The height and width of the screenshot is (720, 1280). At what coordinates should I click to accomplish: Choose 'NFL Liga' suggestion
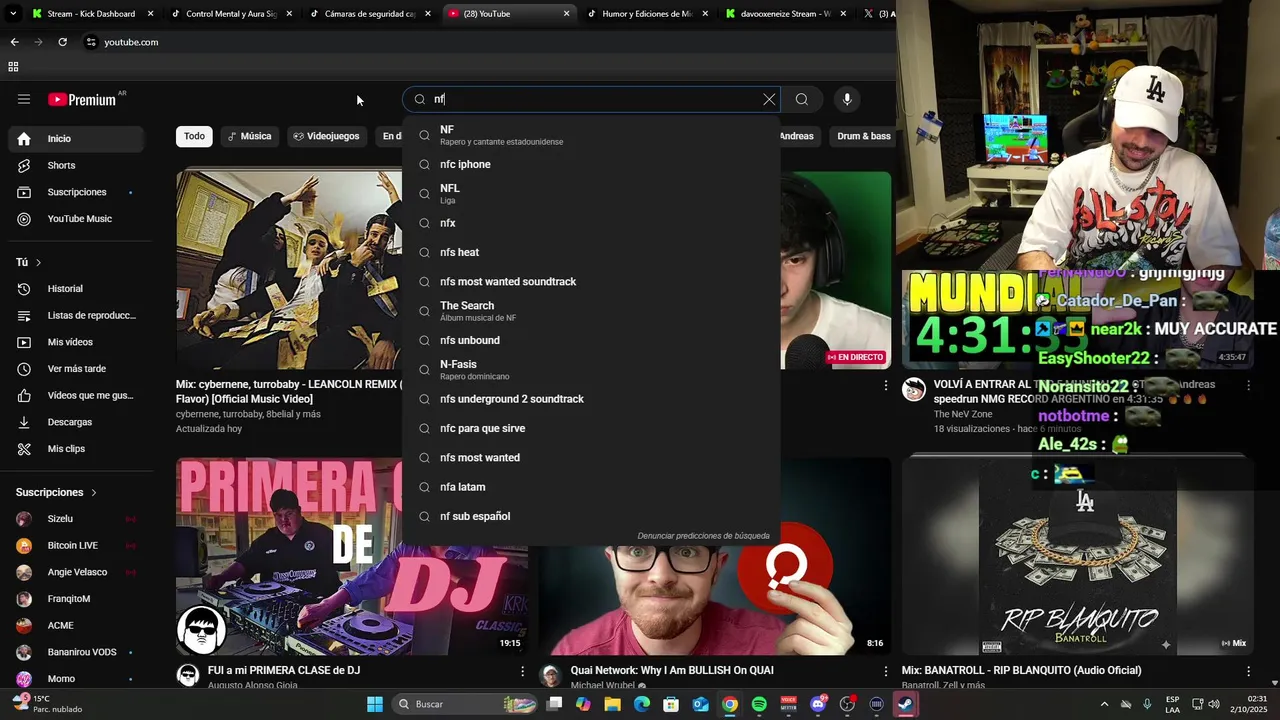[x=591, y=194]
